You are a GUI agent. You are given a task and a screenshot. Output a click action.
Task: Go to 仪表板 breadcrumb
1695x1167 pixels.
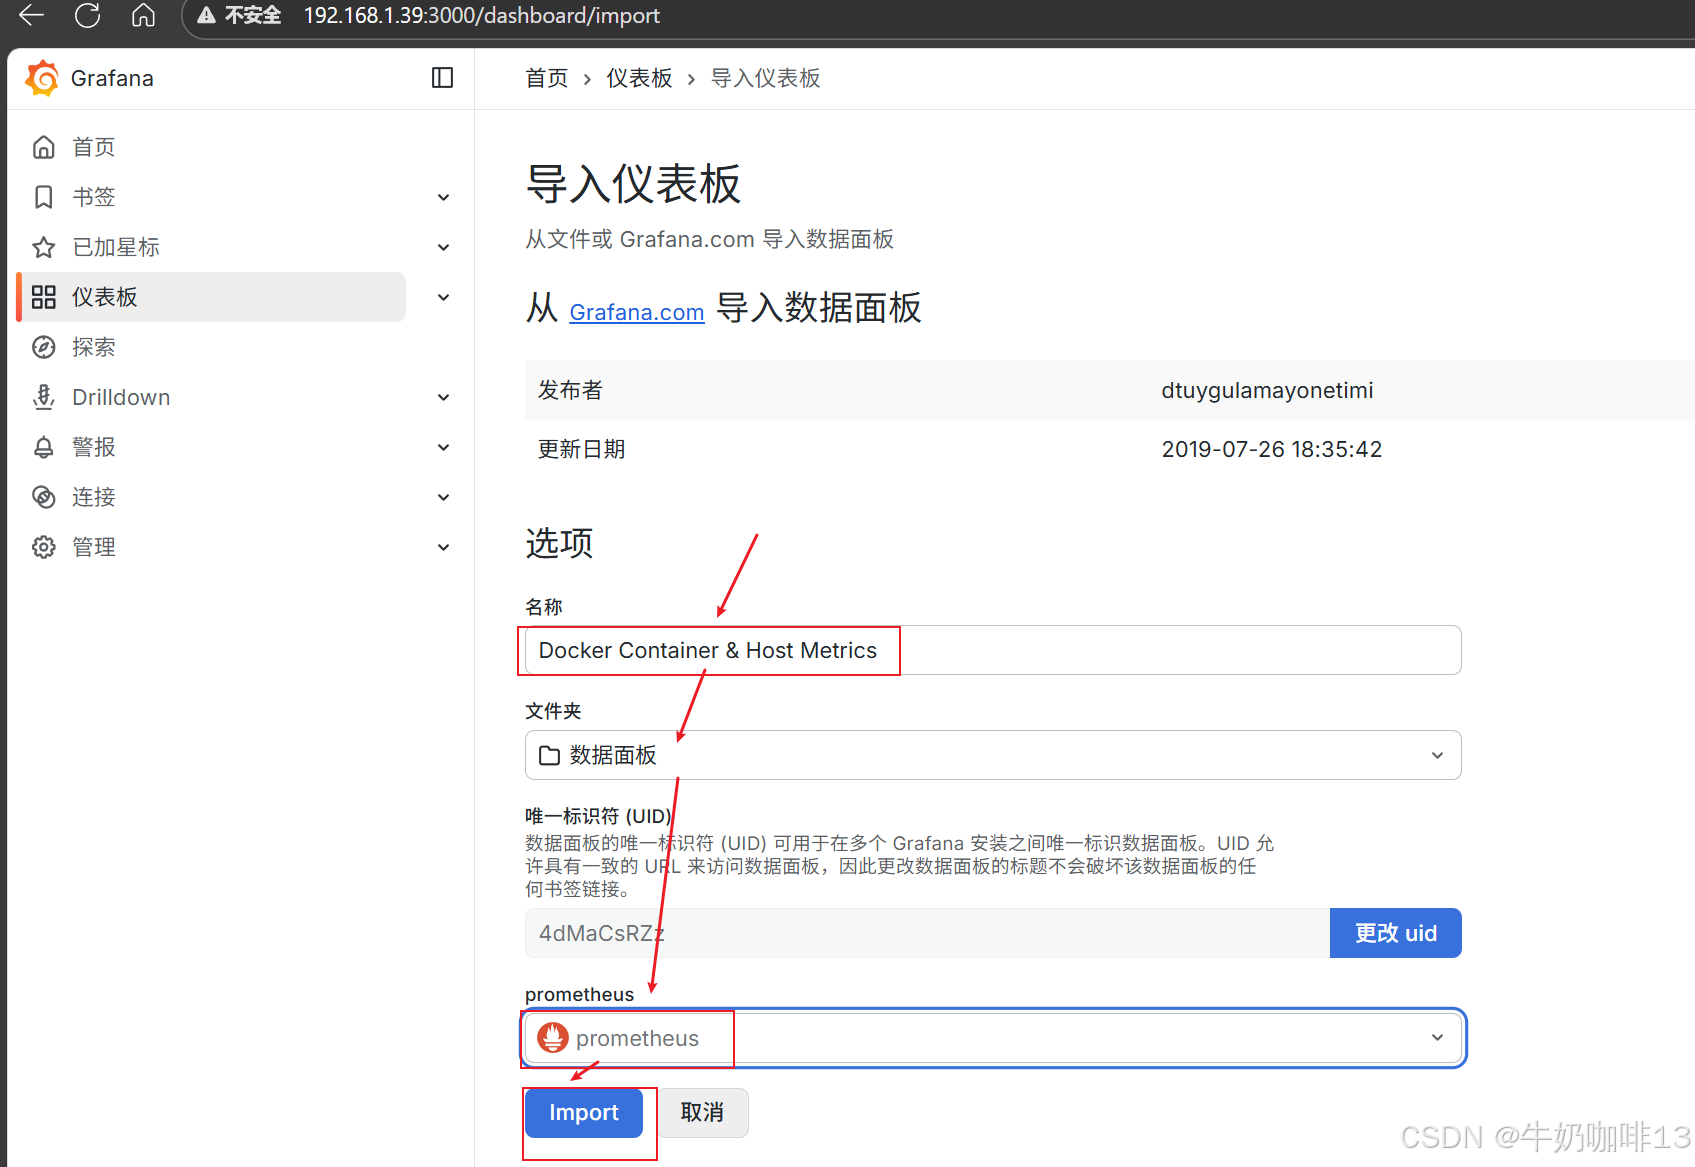click(x=640, y=78)
